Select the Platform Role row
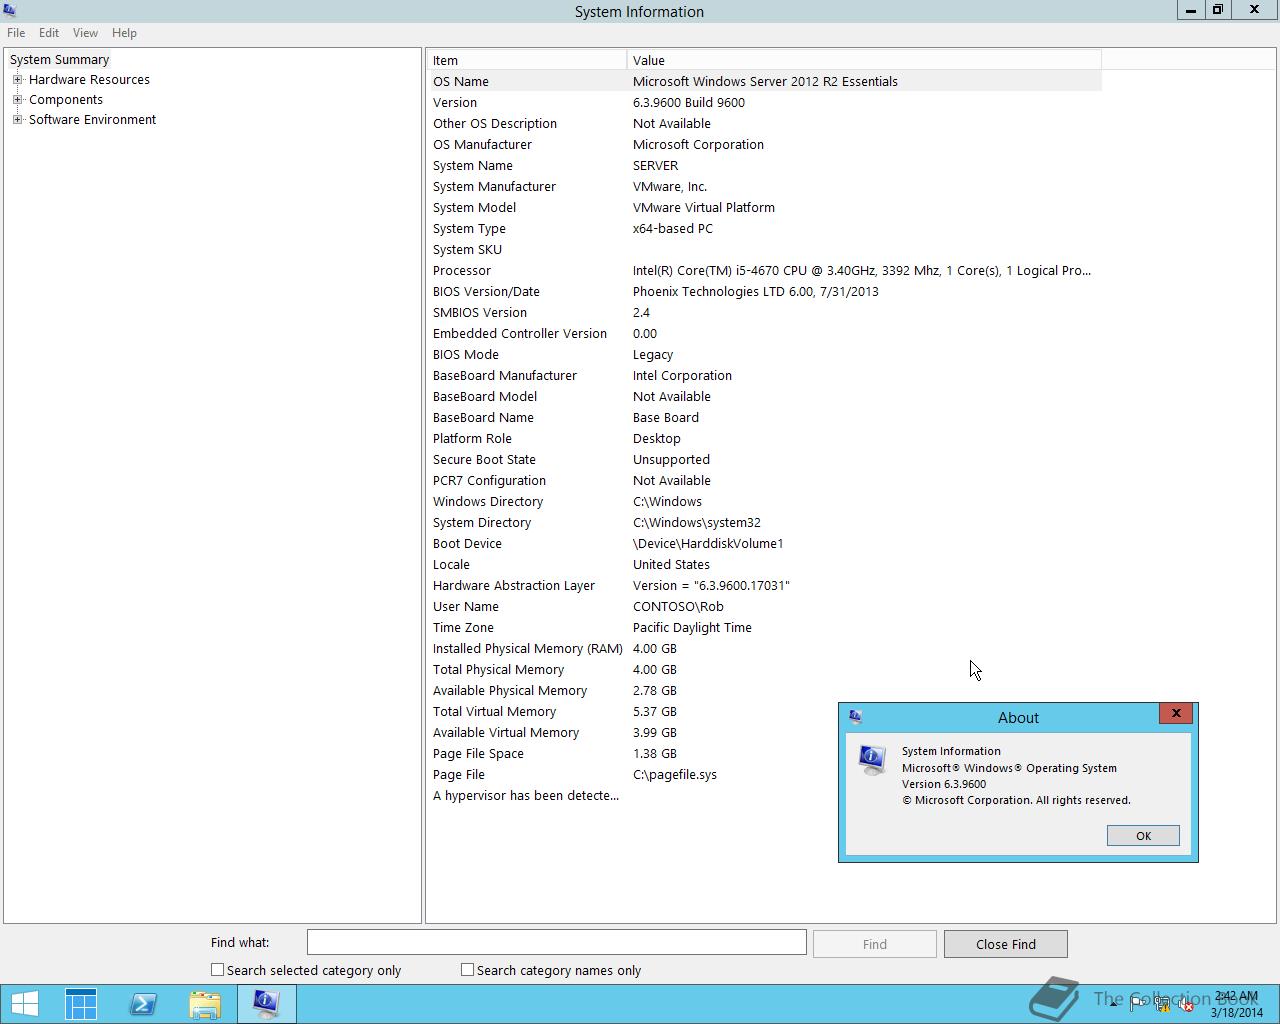This screenshot has width=1280, height=1024. click(x=765, y=438)
